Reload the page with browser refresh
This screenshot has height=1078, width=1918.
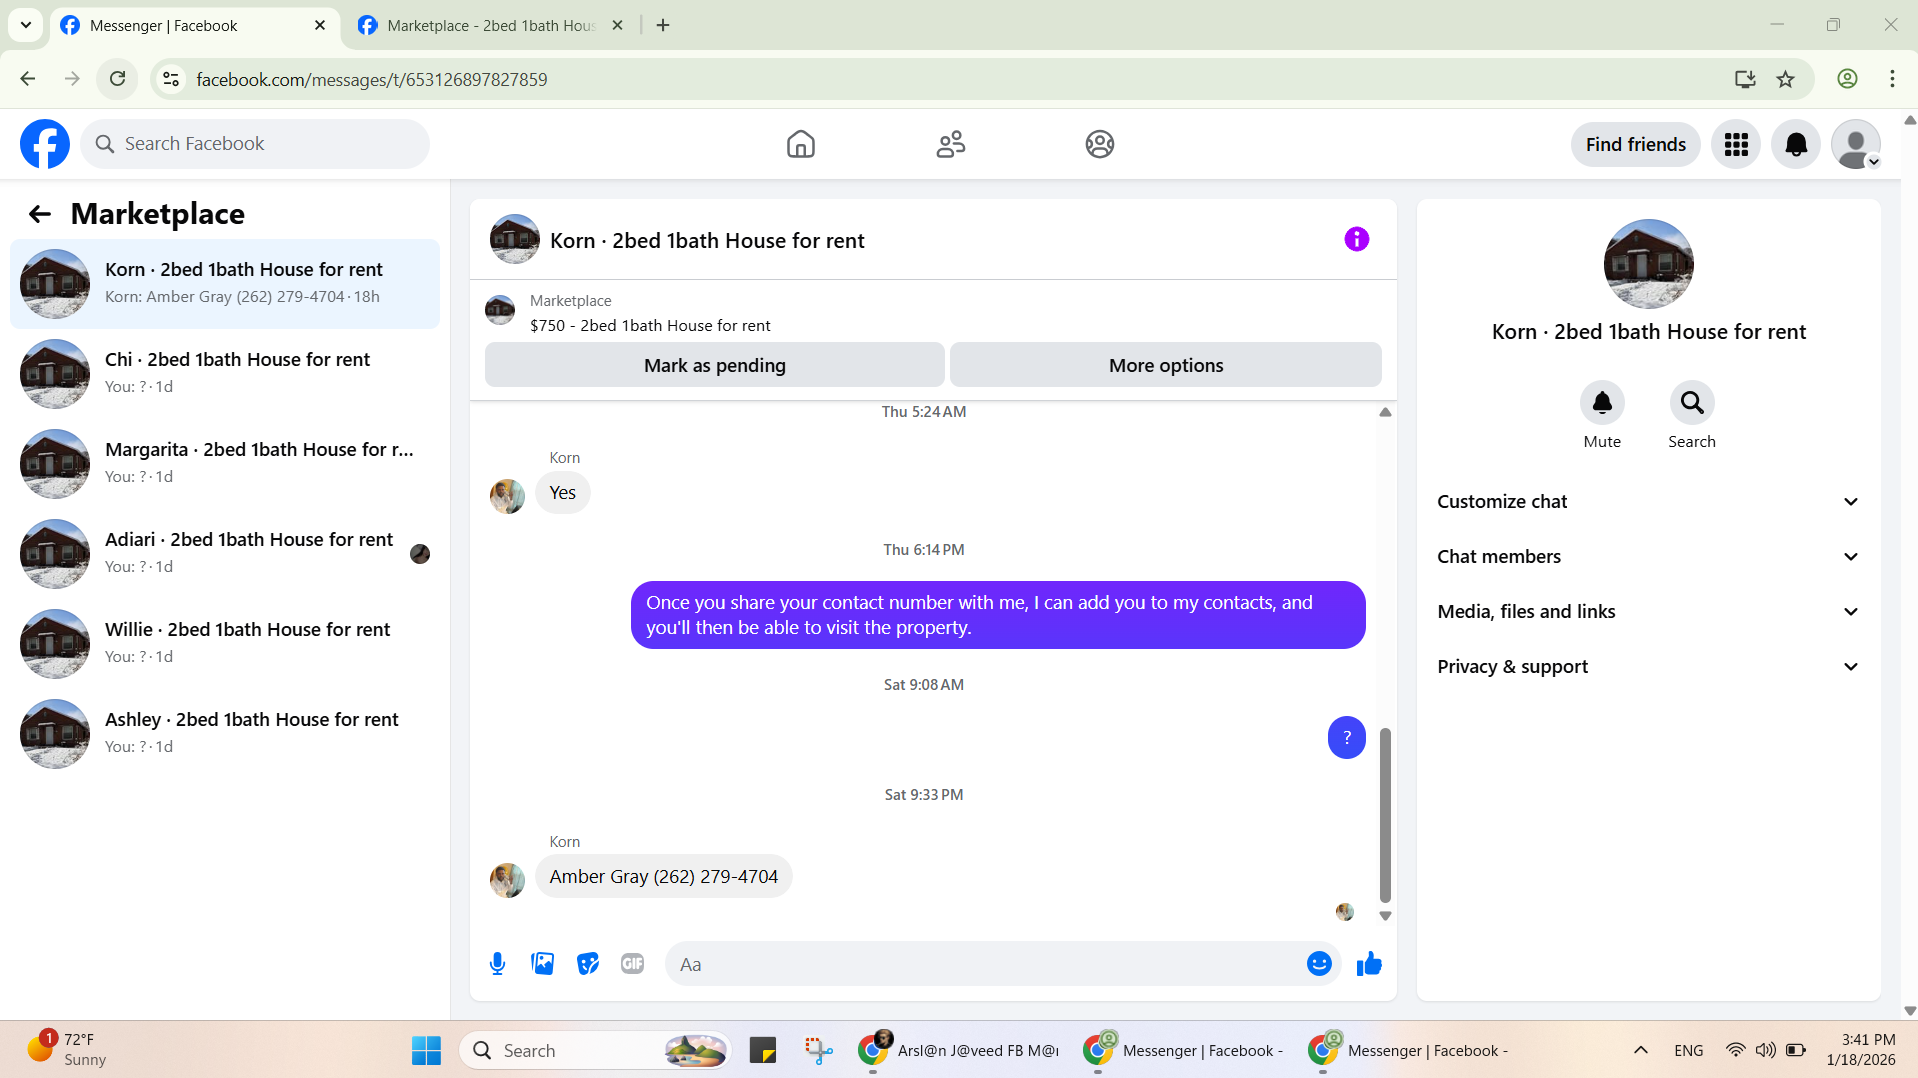(117, 79)
